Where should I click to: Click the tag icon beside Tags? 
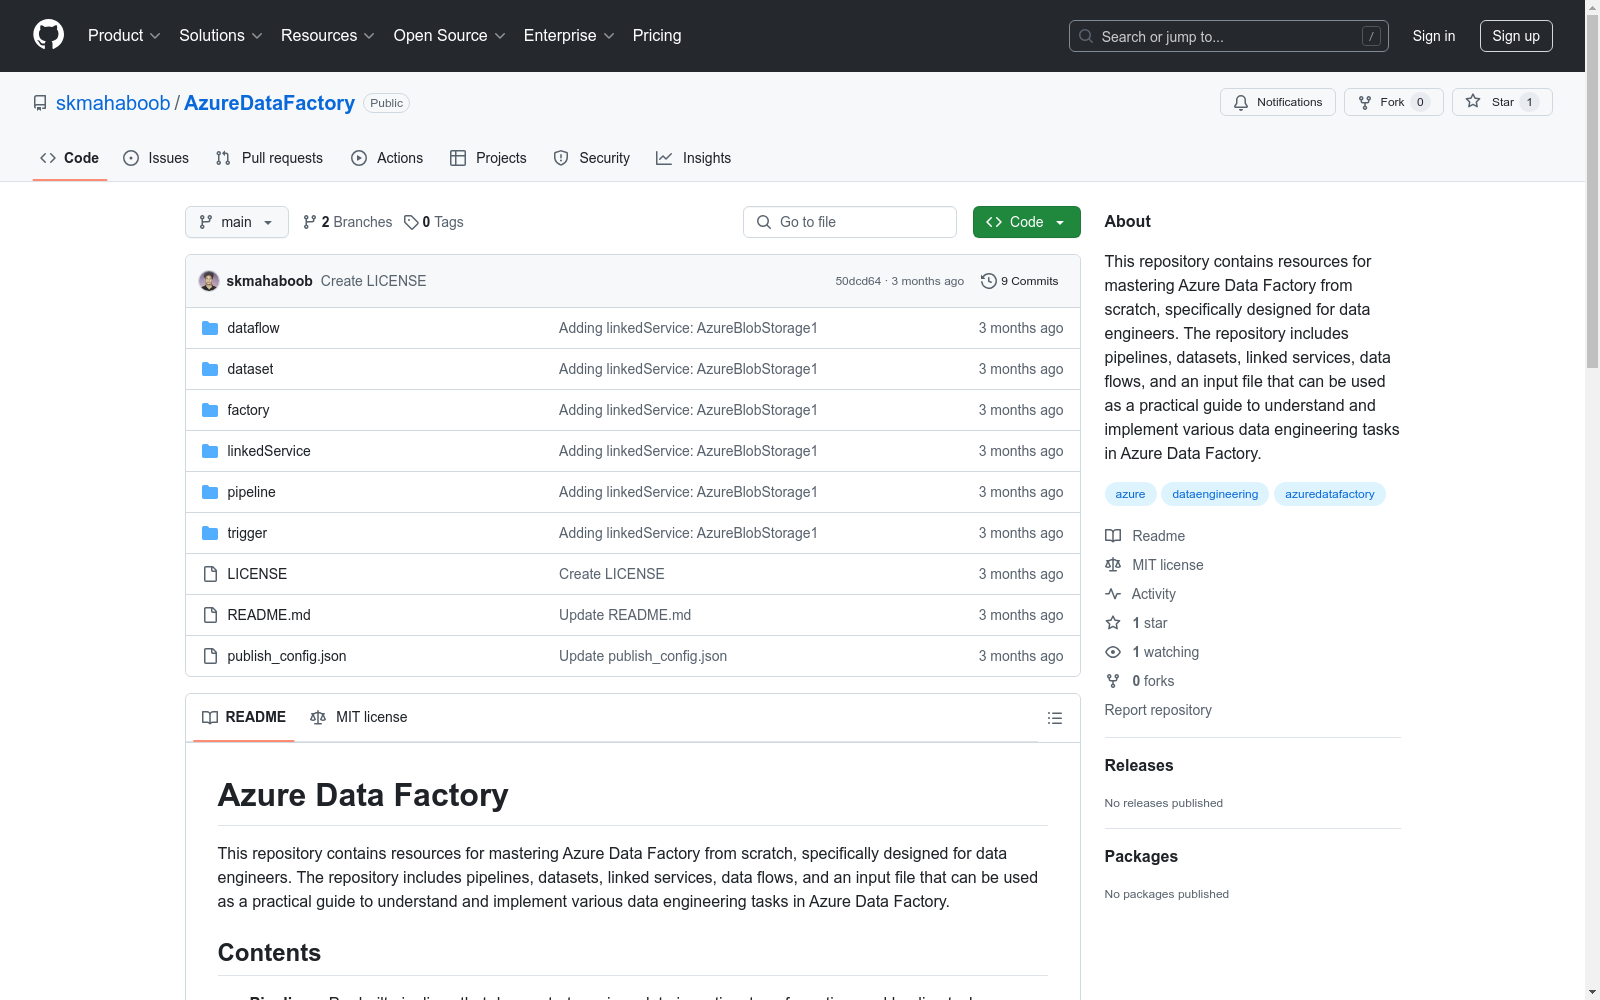tap(411, 222)
